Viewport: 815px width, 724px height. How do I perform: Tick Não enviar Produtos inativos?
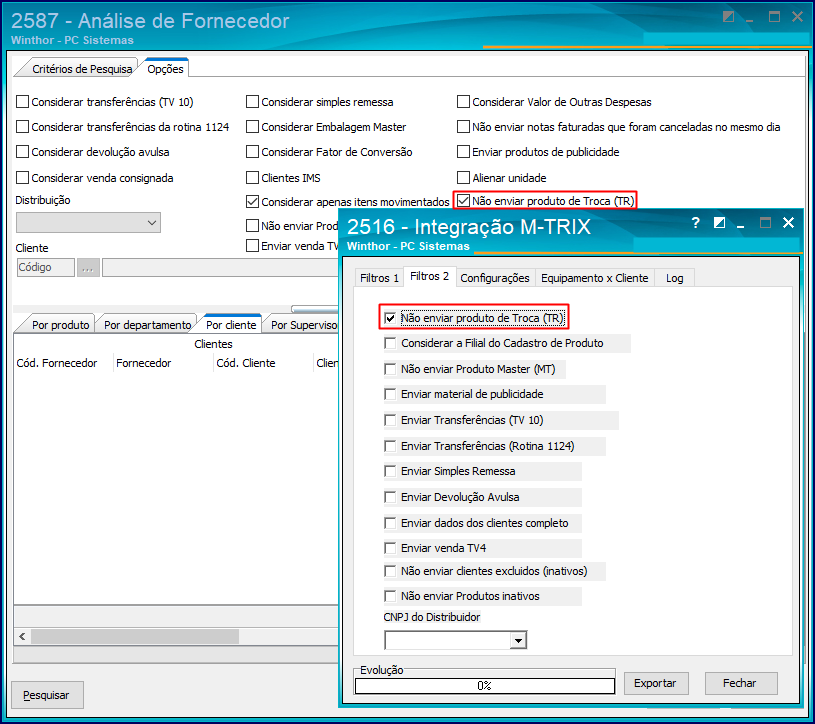tap(390, 596)
